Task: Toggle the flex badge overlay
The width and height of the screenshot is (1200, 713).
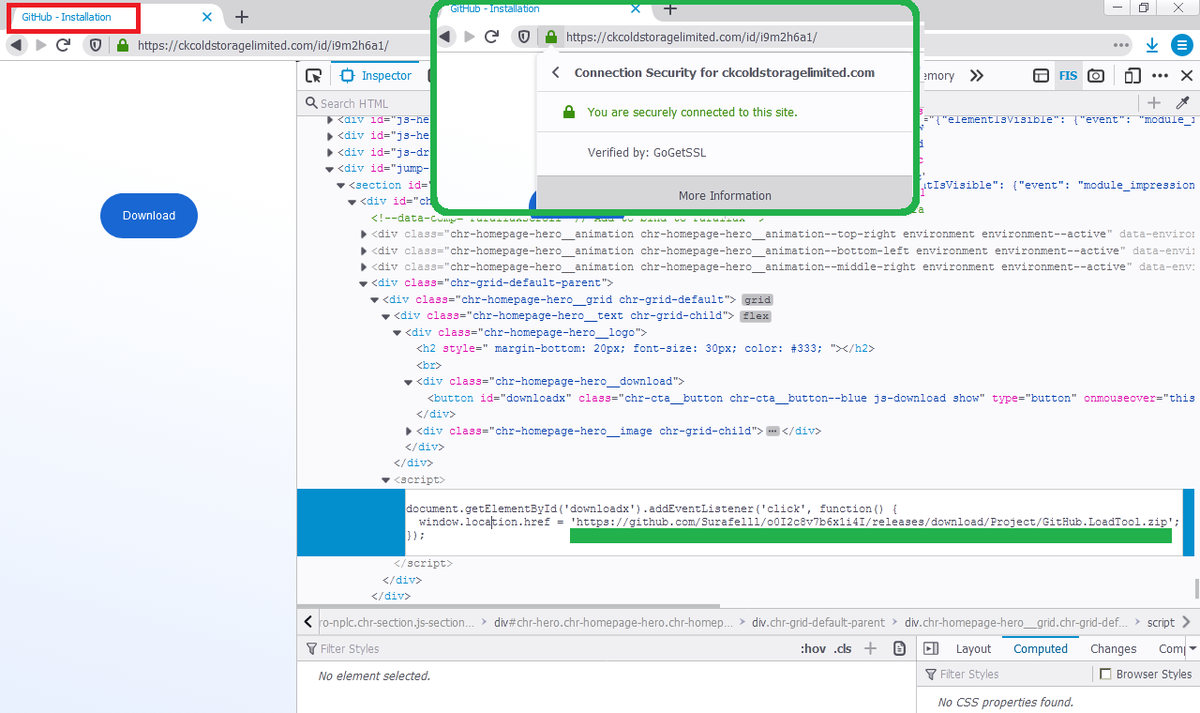Action: tap(755, 316)
